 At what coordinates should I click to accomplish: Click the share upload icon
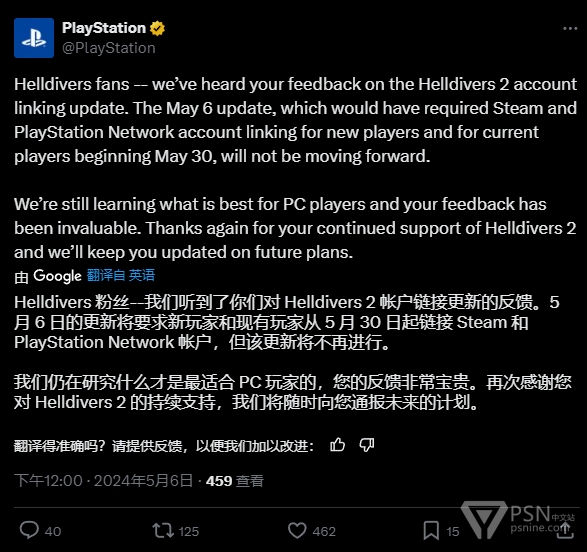[565, 530]
